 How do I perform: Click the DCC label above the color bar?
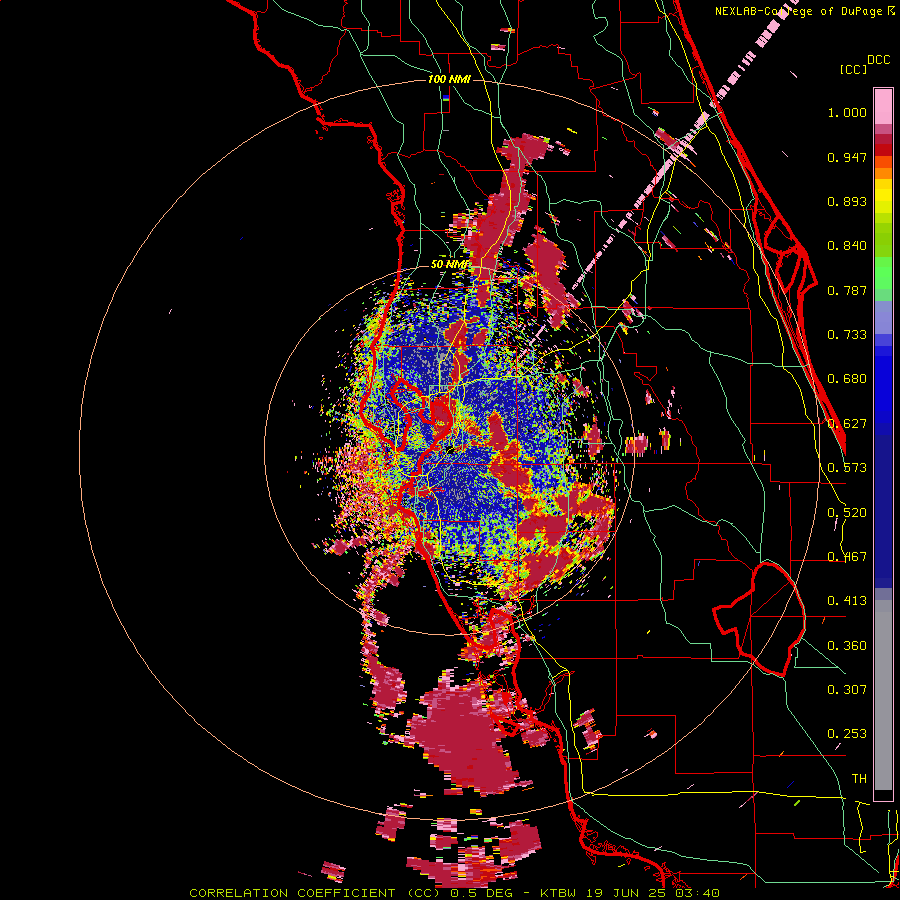(x=878, y=60)
